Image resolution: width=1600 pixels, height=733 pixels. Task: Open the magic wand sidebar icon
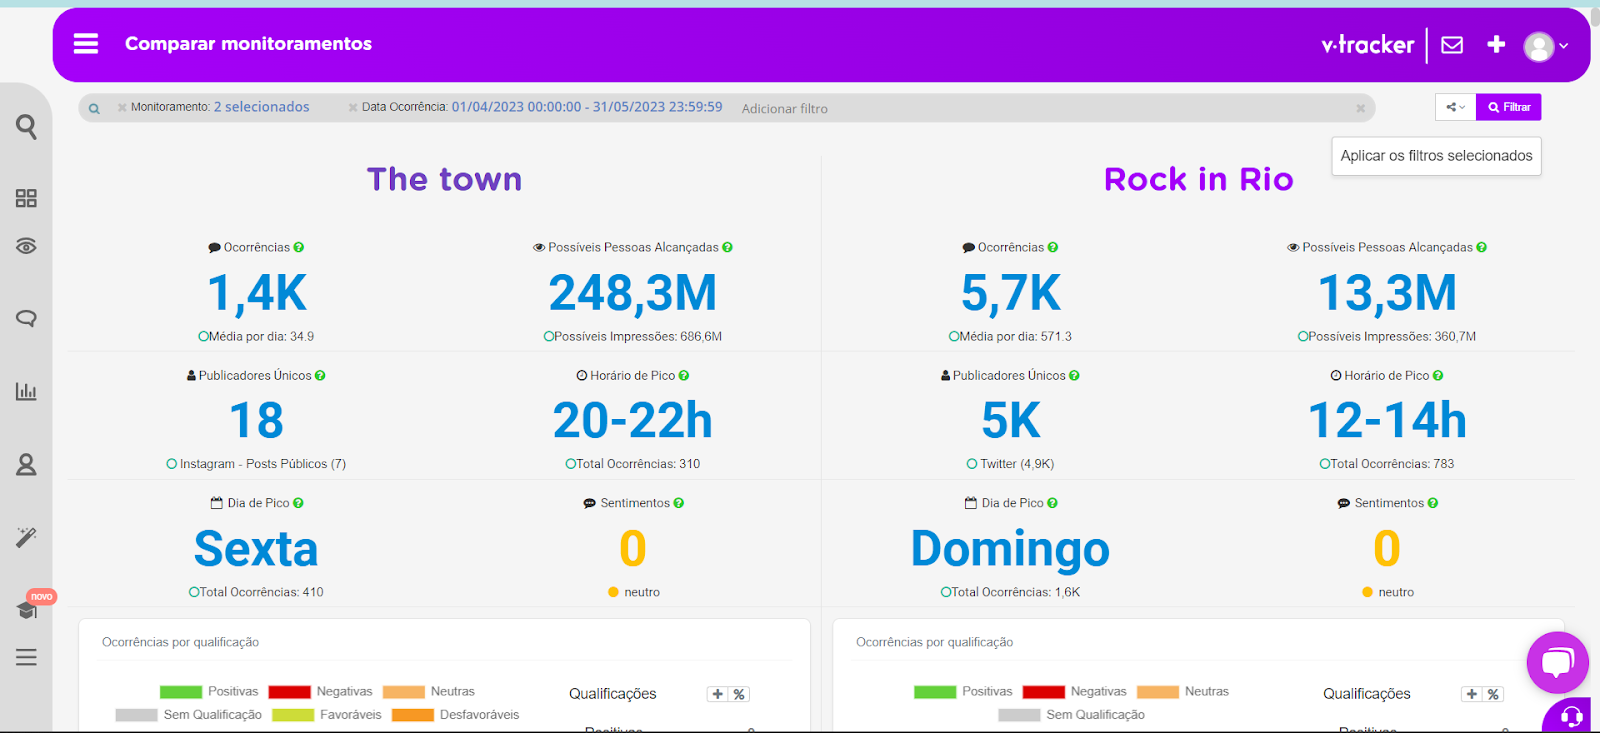coord(26,537)
